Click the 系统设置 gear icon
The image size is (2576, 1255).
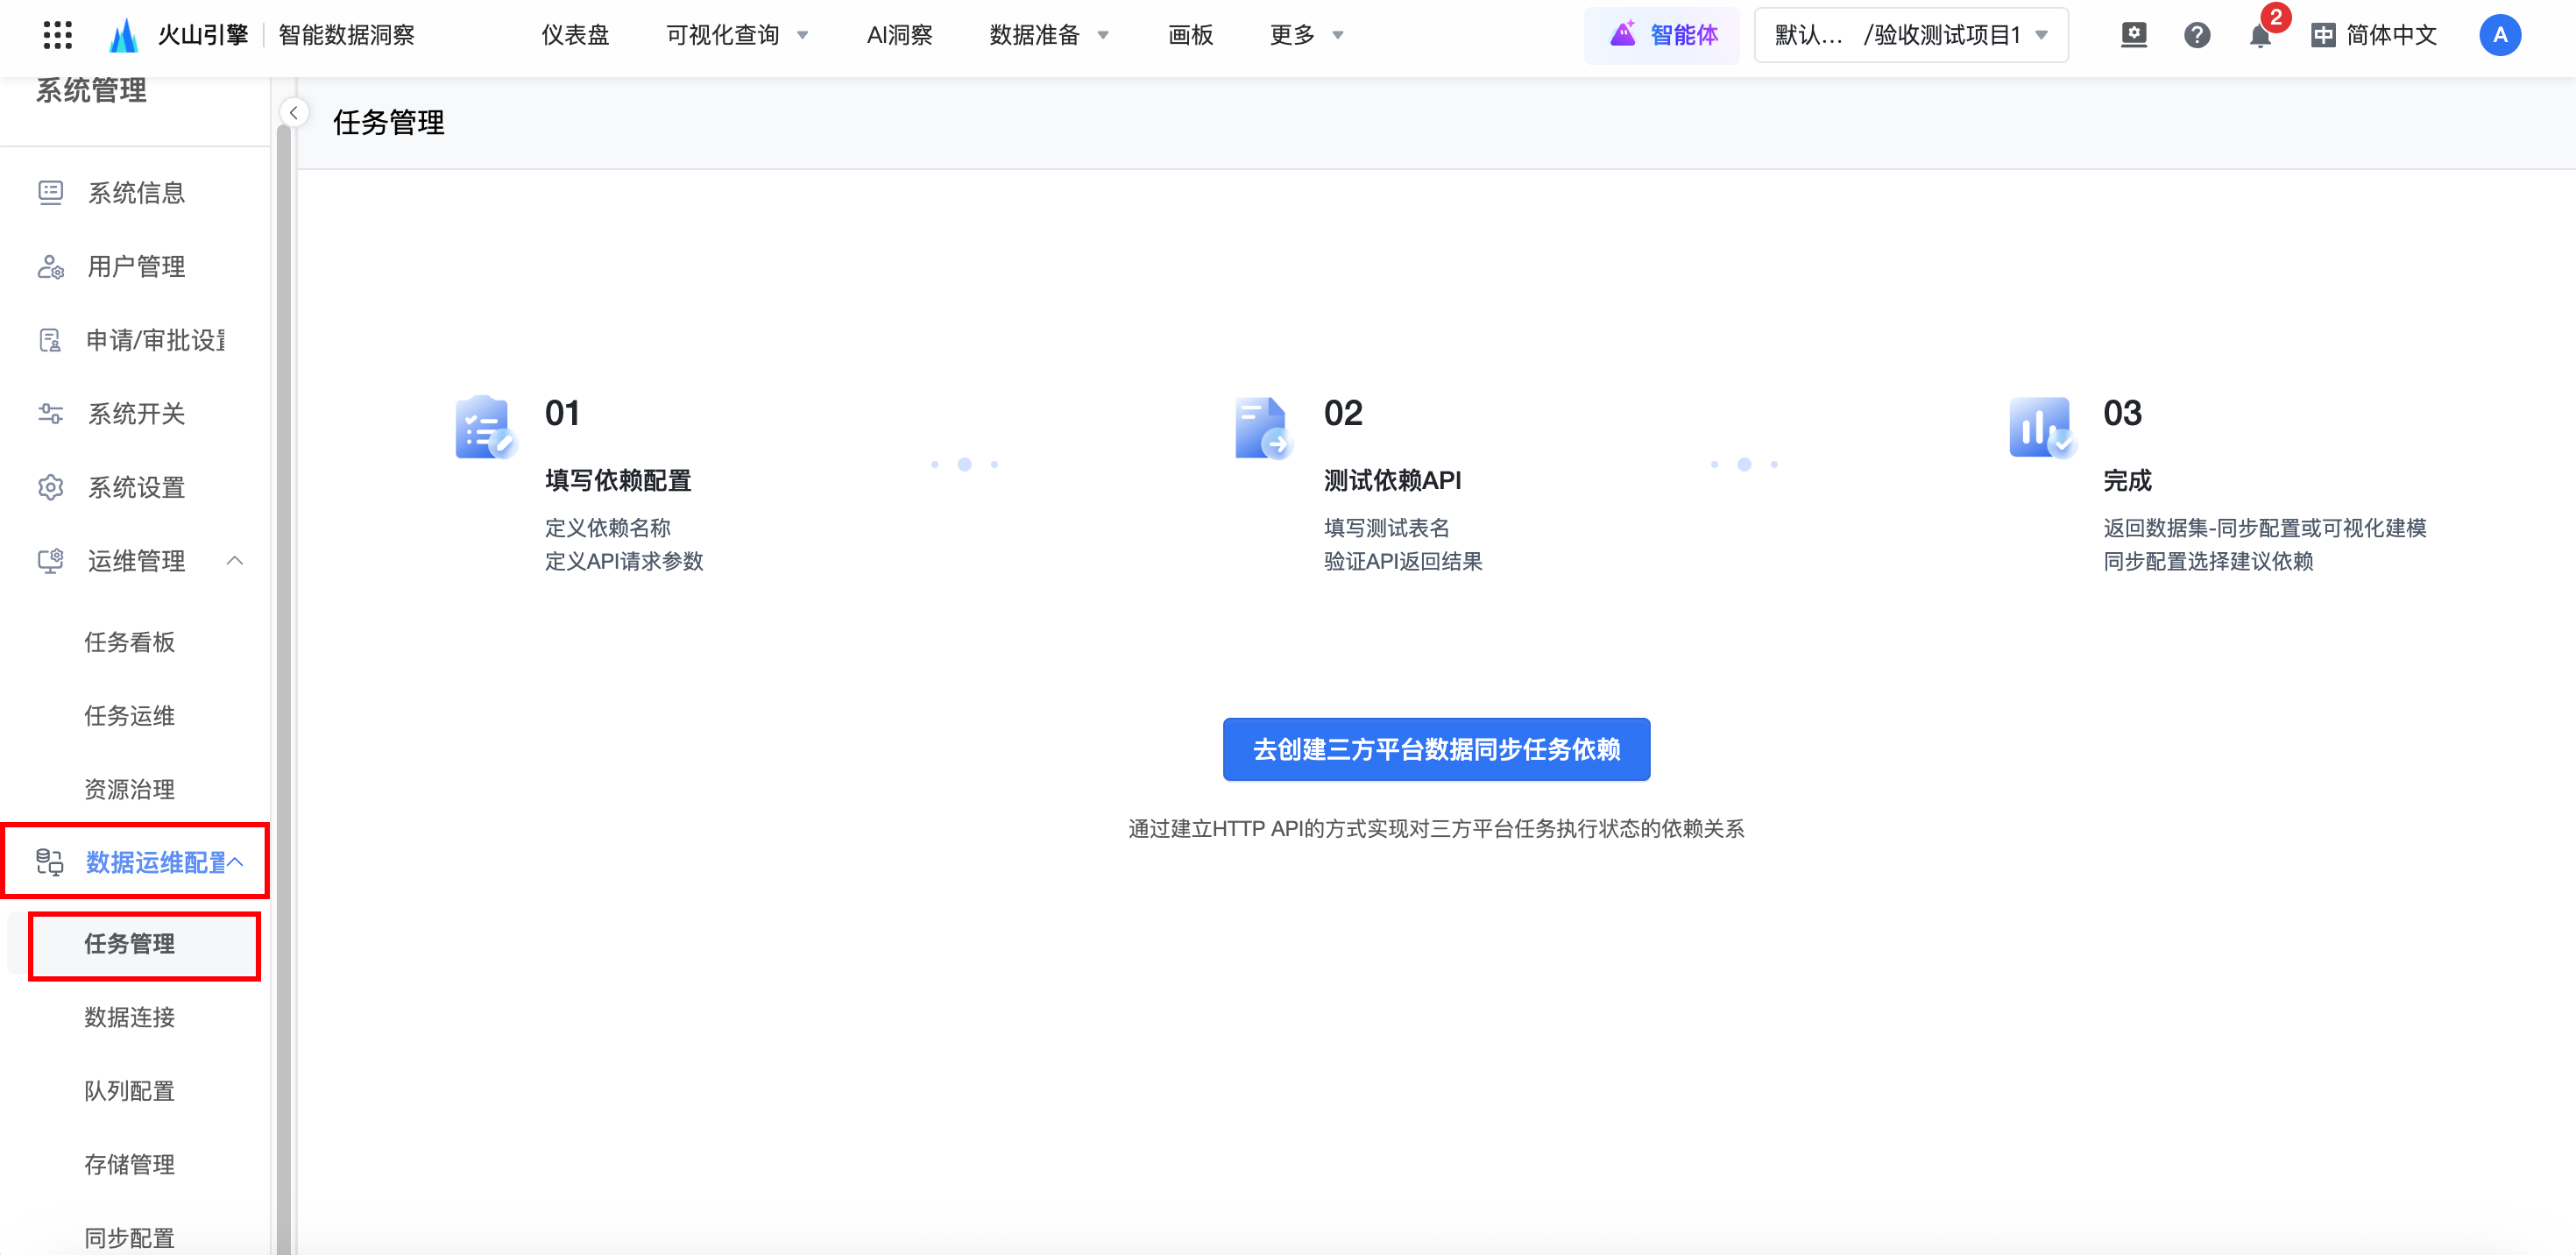51,487
